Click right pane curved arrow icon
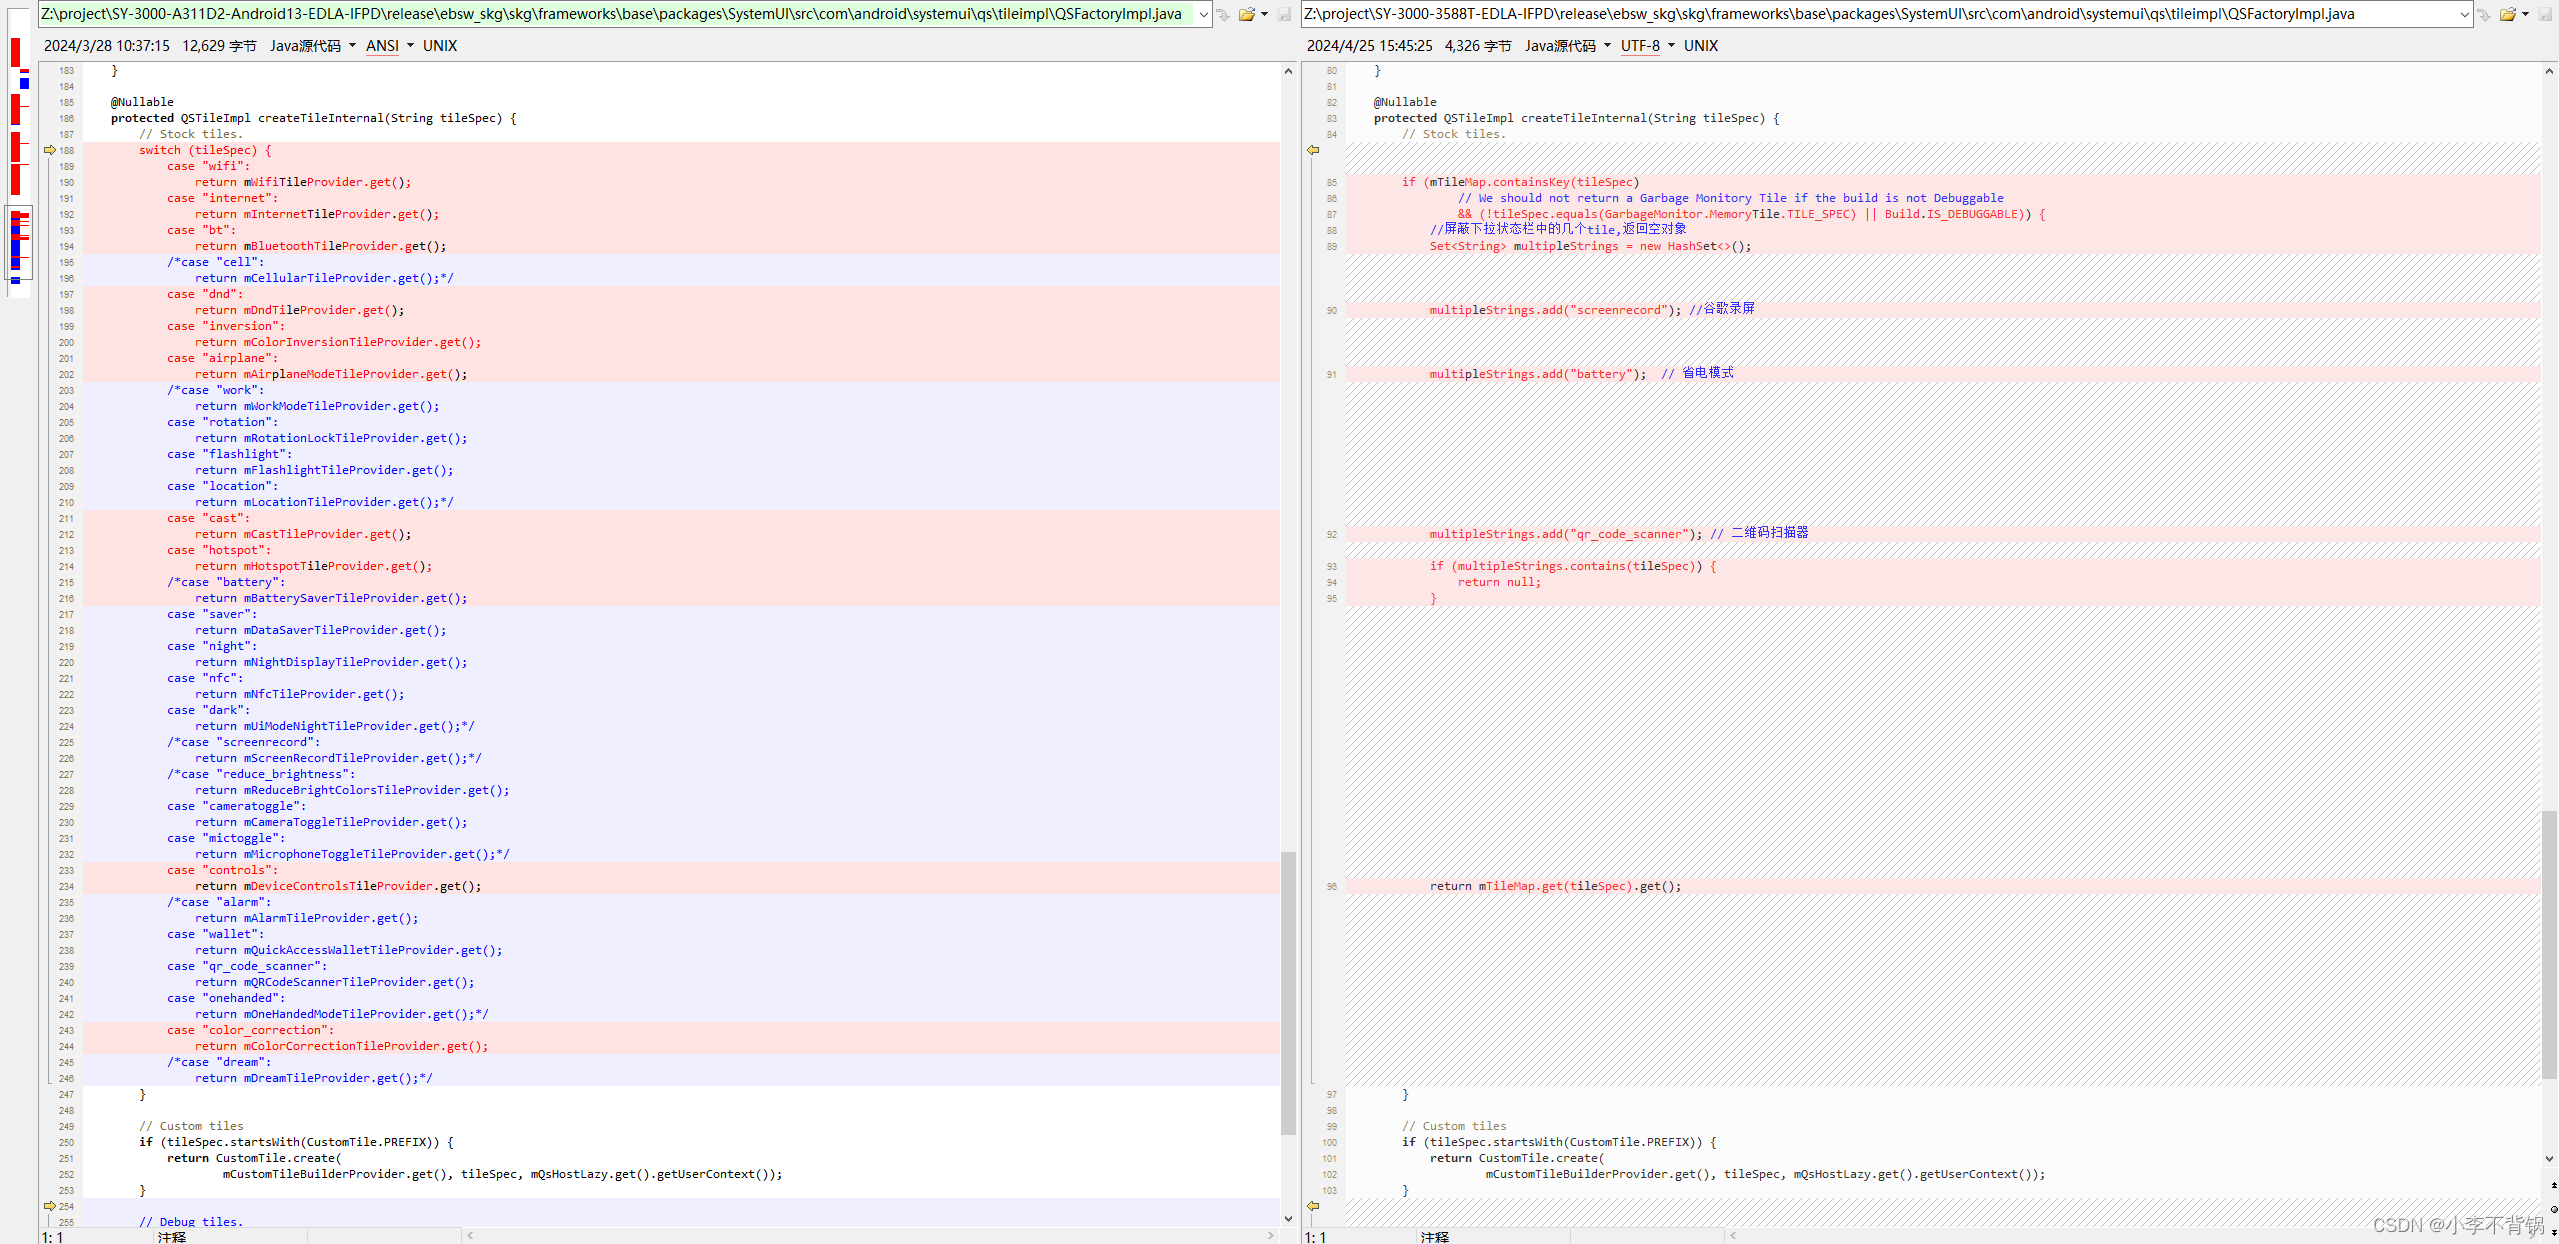This screenshot has height=1244, width=2559. point(2484,14)
